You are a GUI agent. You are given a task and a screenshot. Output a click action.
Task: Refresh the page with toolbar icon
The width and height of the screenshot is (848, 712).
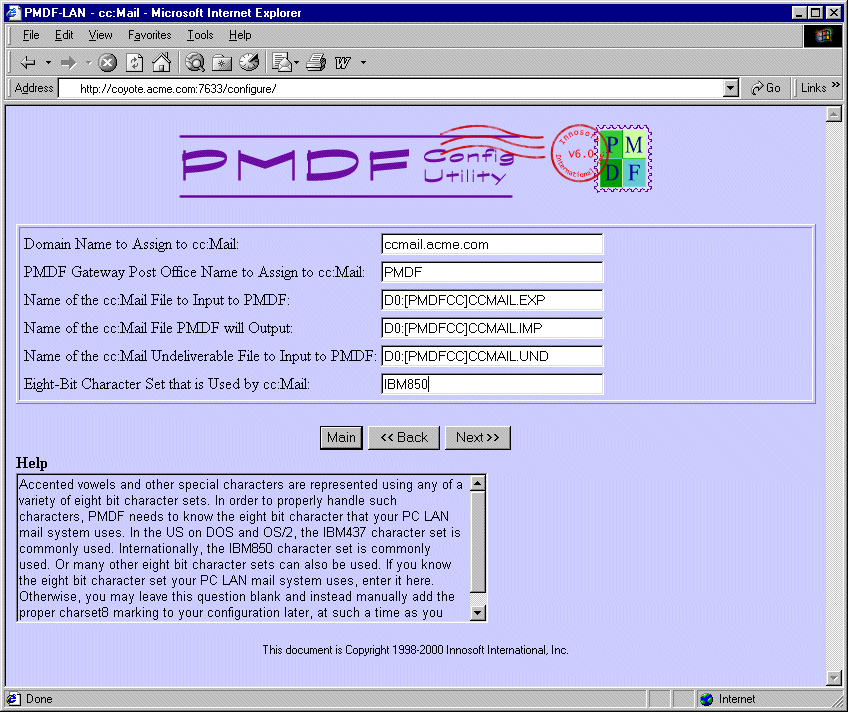tap(134, 62)
